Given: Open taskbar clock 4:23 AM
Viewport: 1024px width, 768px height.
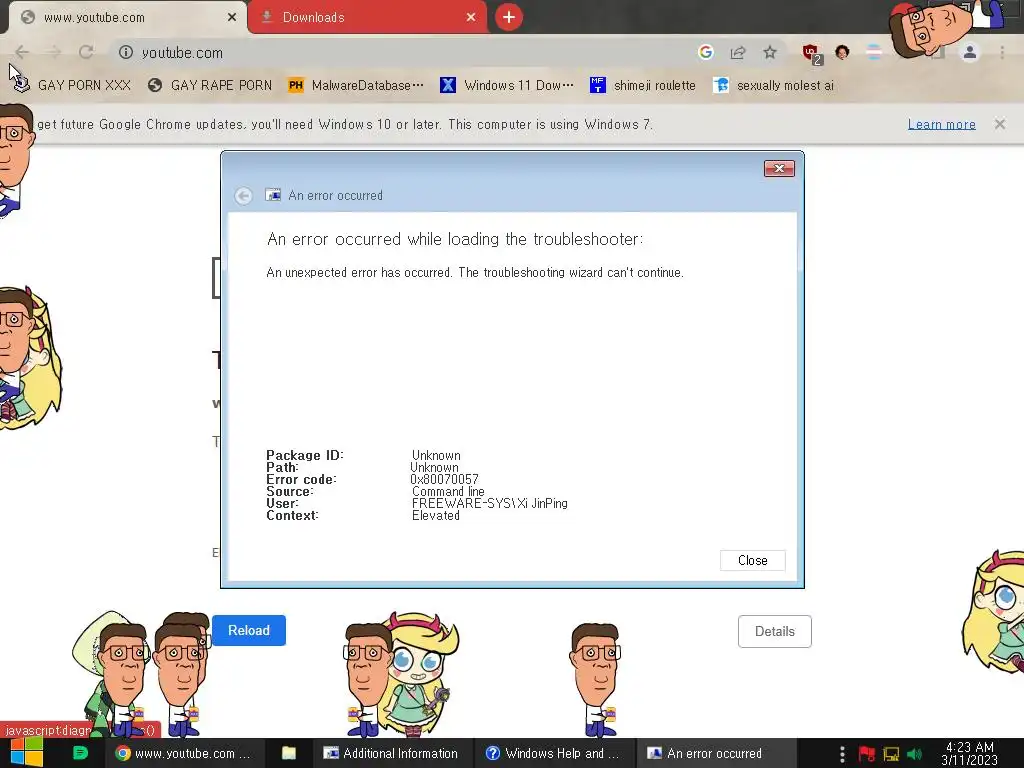Looking at the screenshot, I should pos(970,754).
